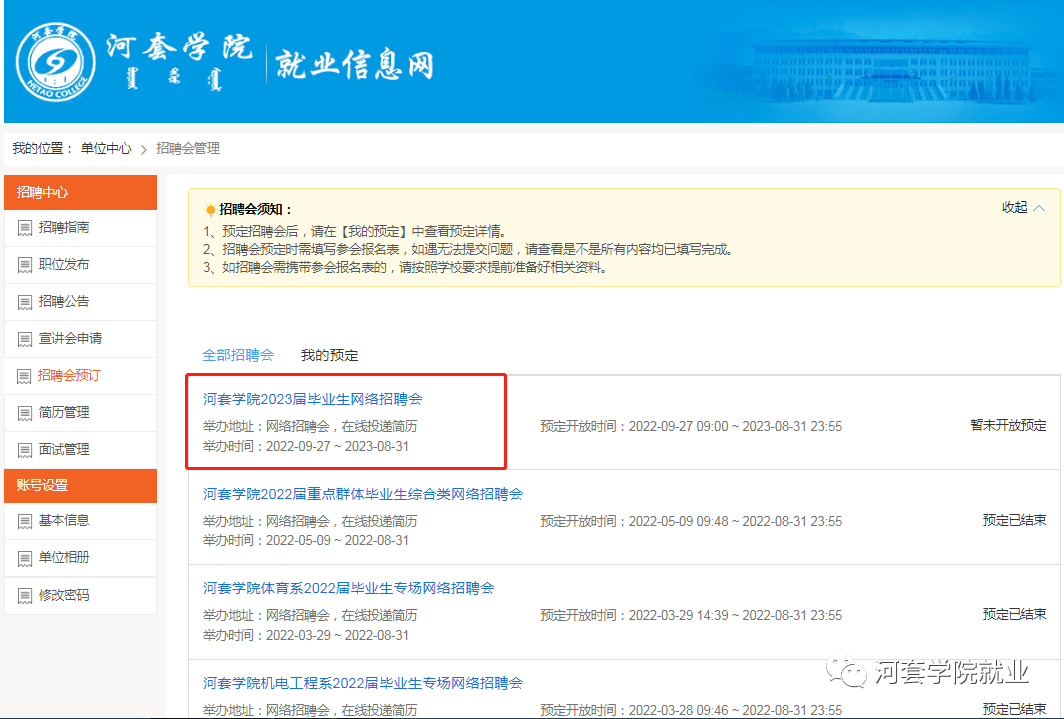Click the icon beside 宣讲会申请
The height and width of the screenshot is (719, 1064).
(x=24, y=339)
